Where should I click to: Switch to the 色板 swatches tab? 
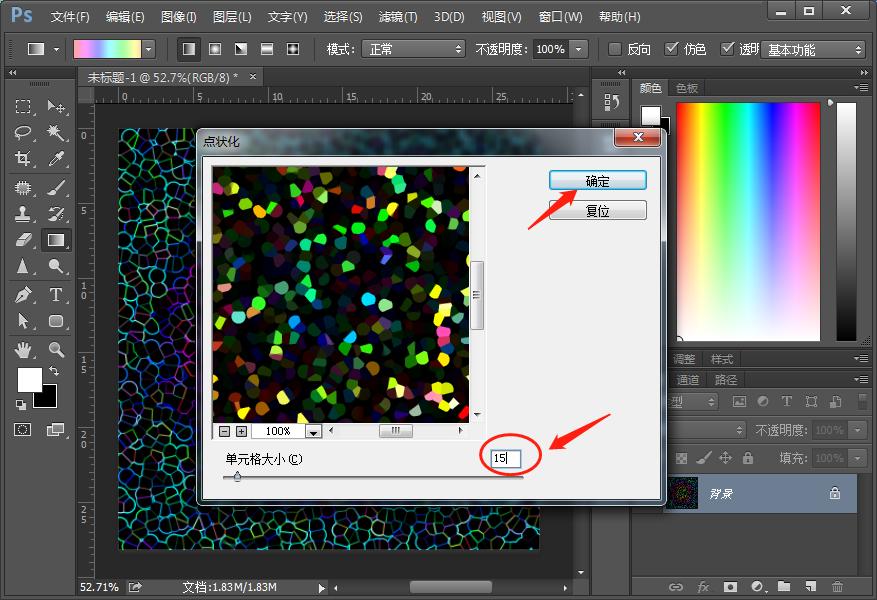pos(687,88)
